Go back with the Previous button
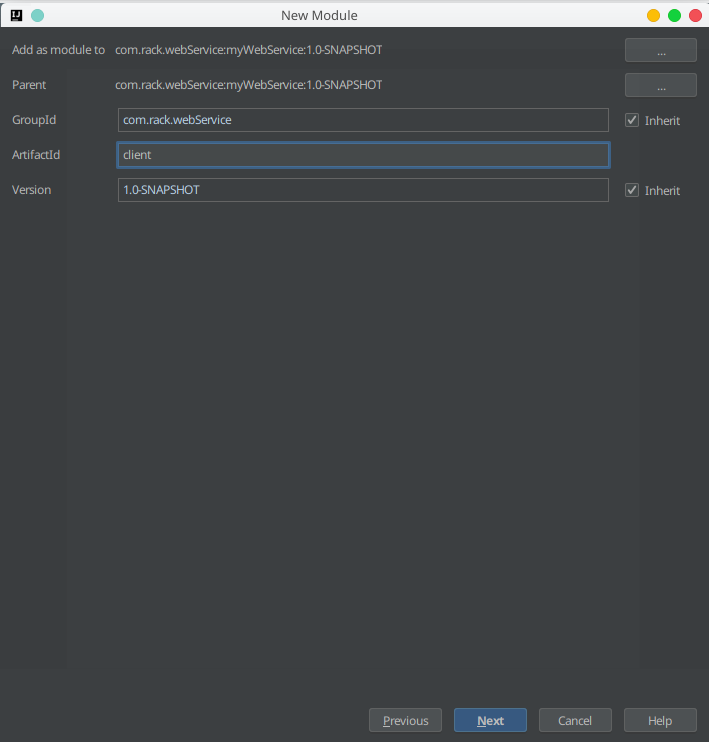709x742 pixels. (x=405, y=720)
